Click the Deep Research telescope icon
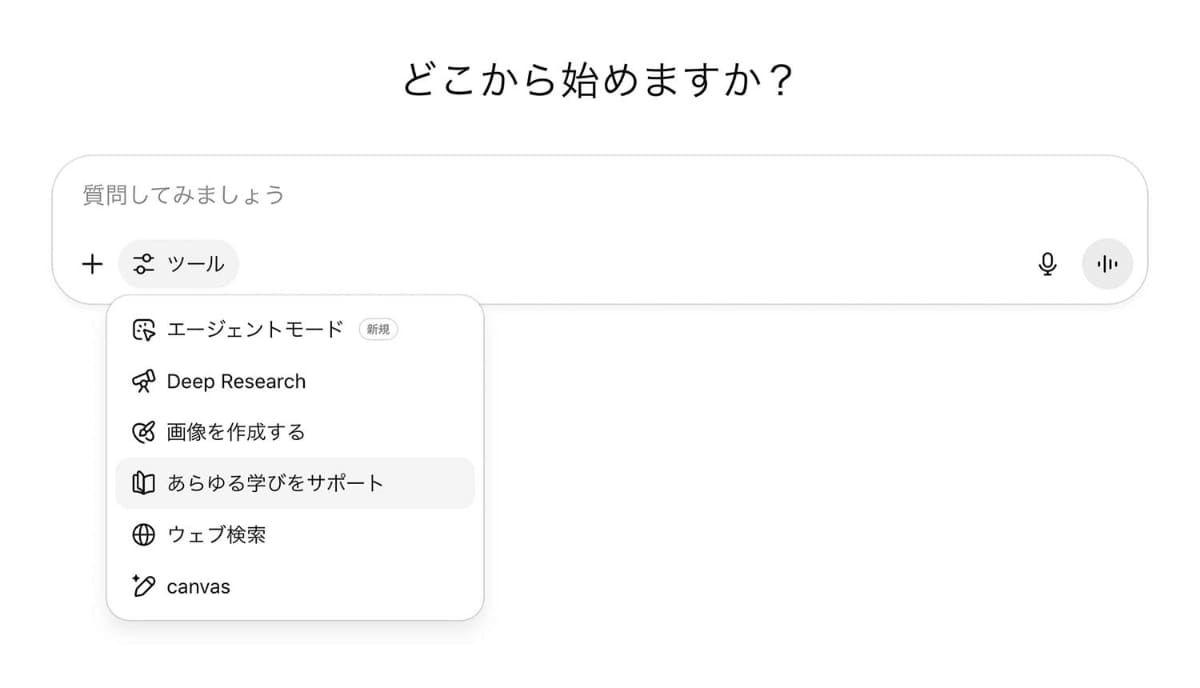This screenshot has height=688, width=1200. [143, 381]
